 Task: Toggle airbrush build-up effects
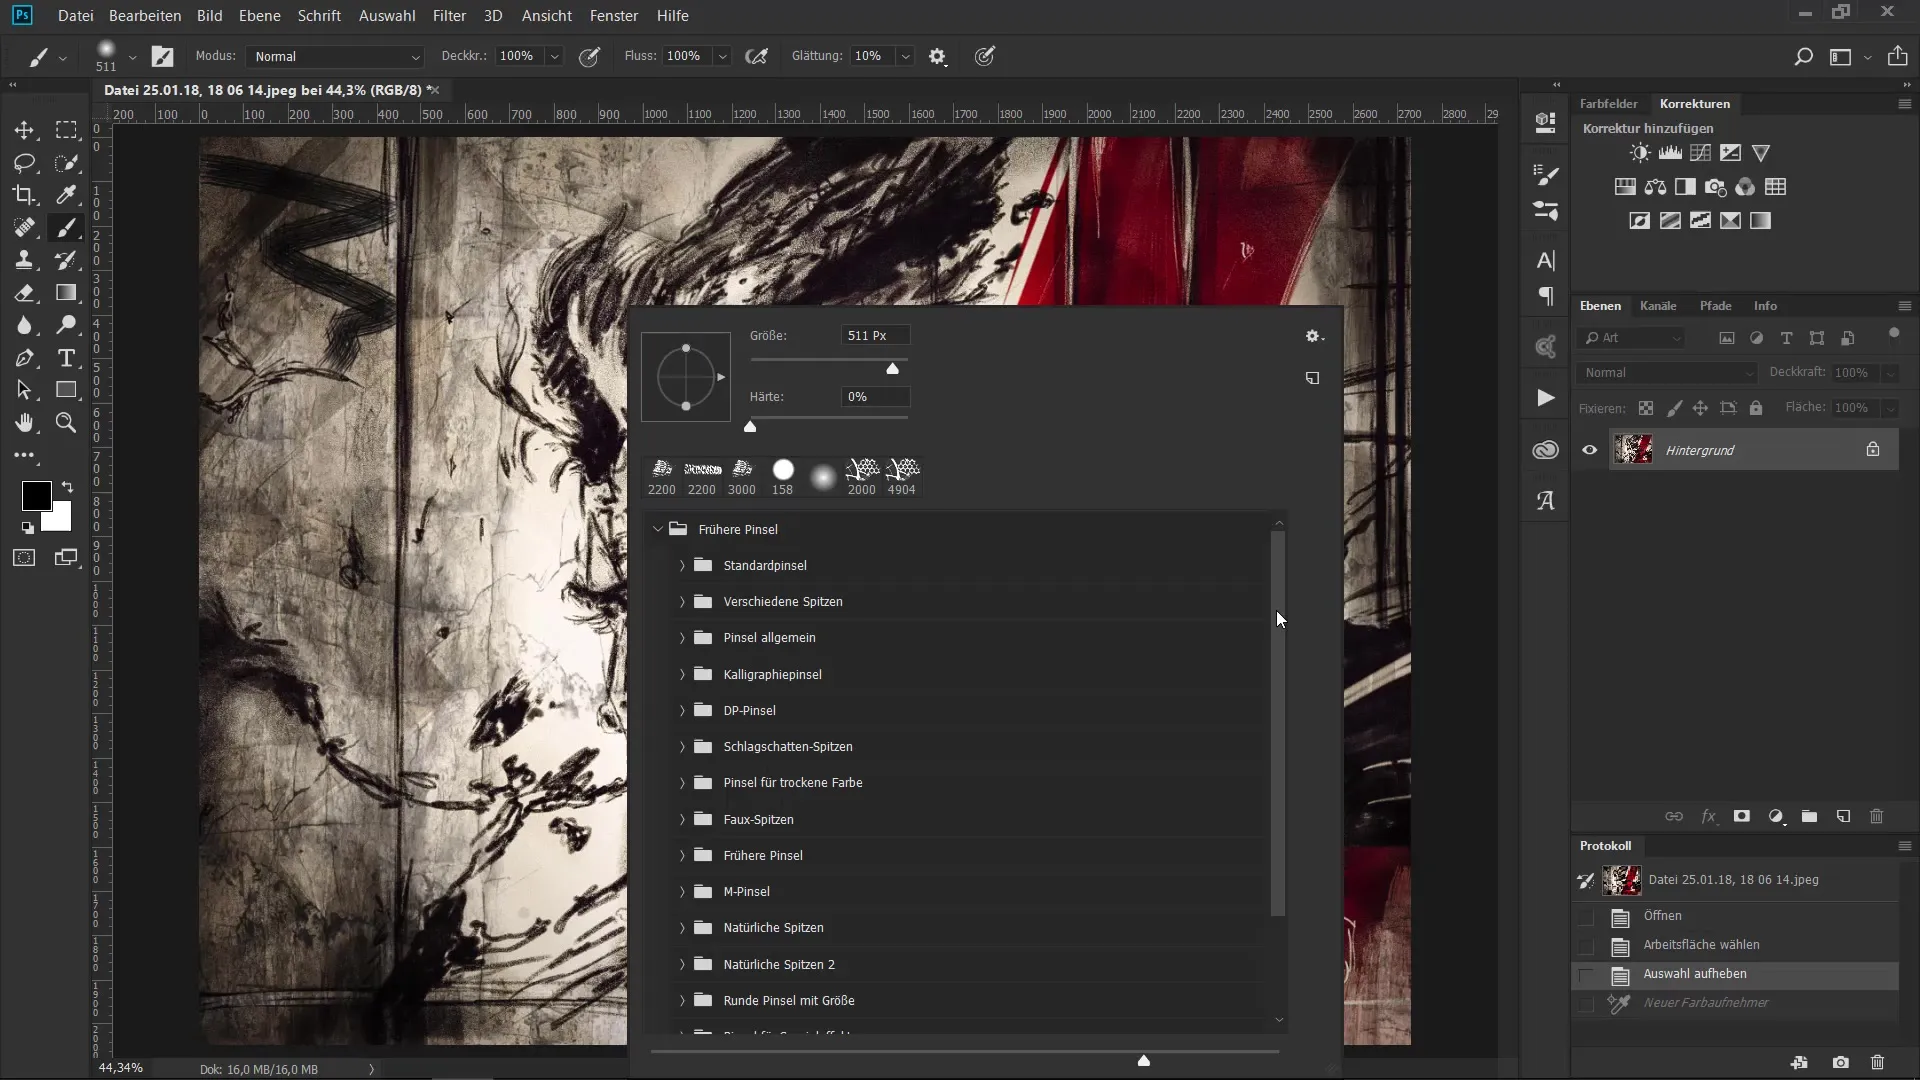point(757,57)
